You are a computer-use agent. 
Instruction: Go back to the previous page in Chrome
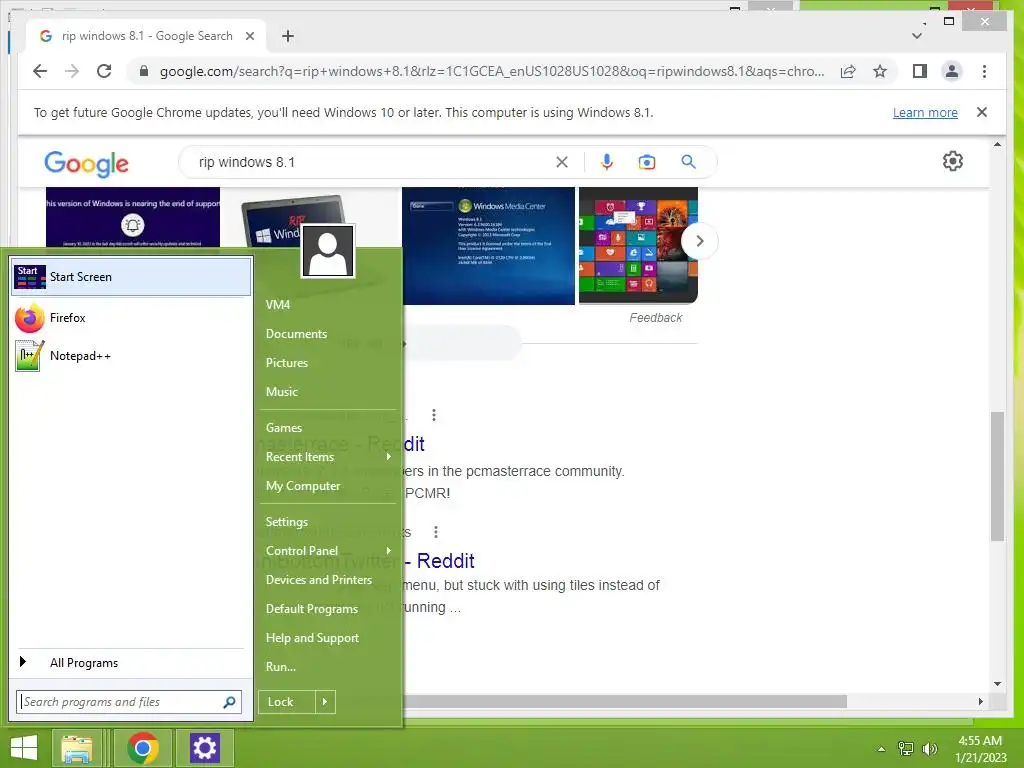coord(40,71)
